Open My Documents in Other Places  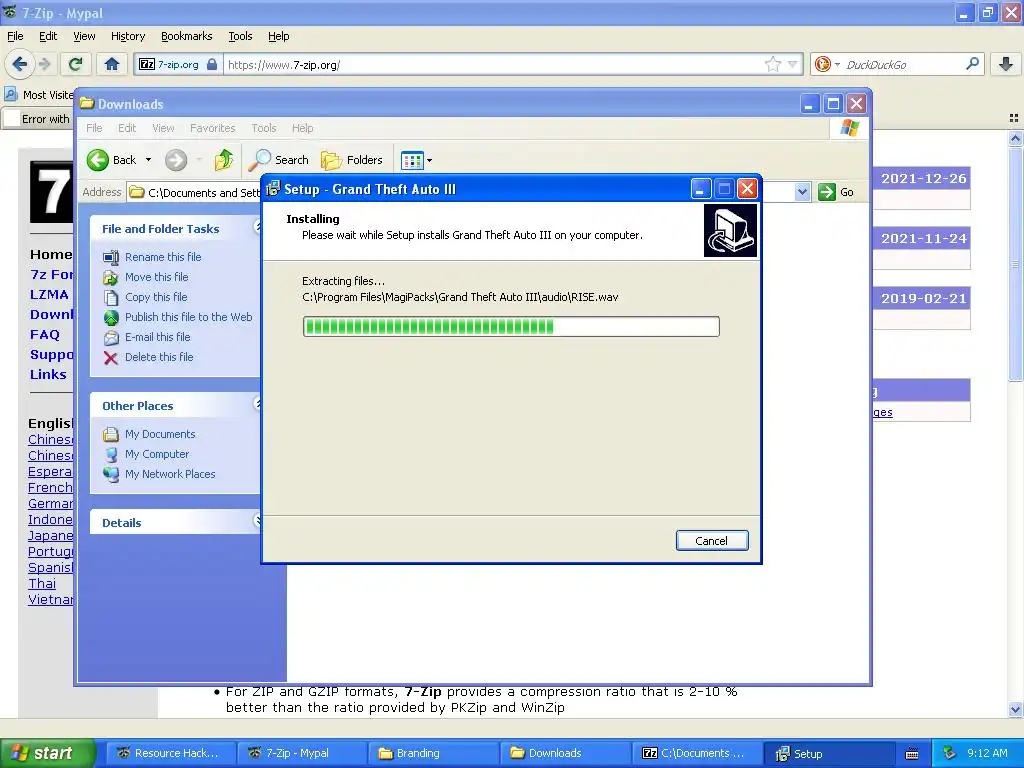pos(160,434)
